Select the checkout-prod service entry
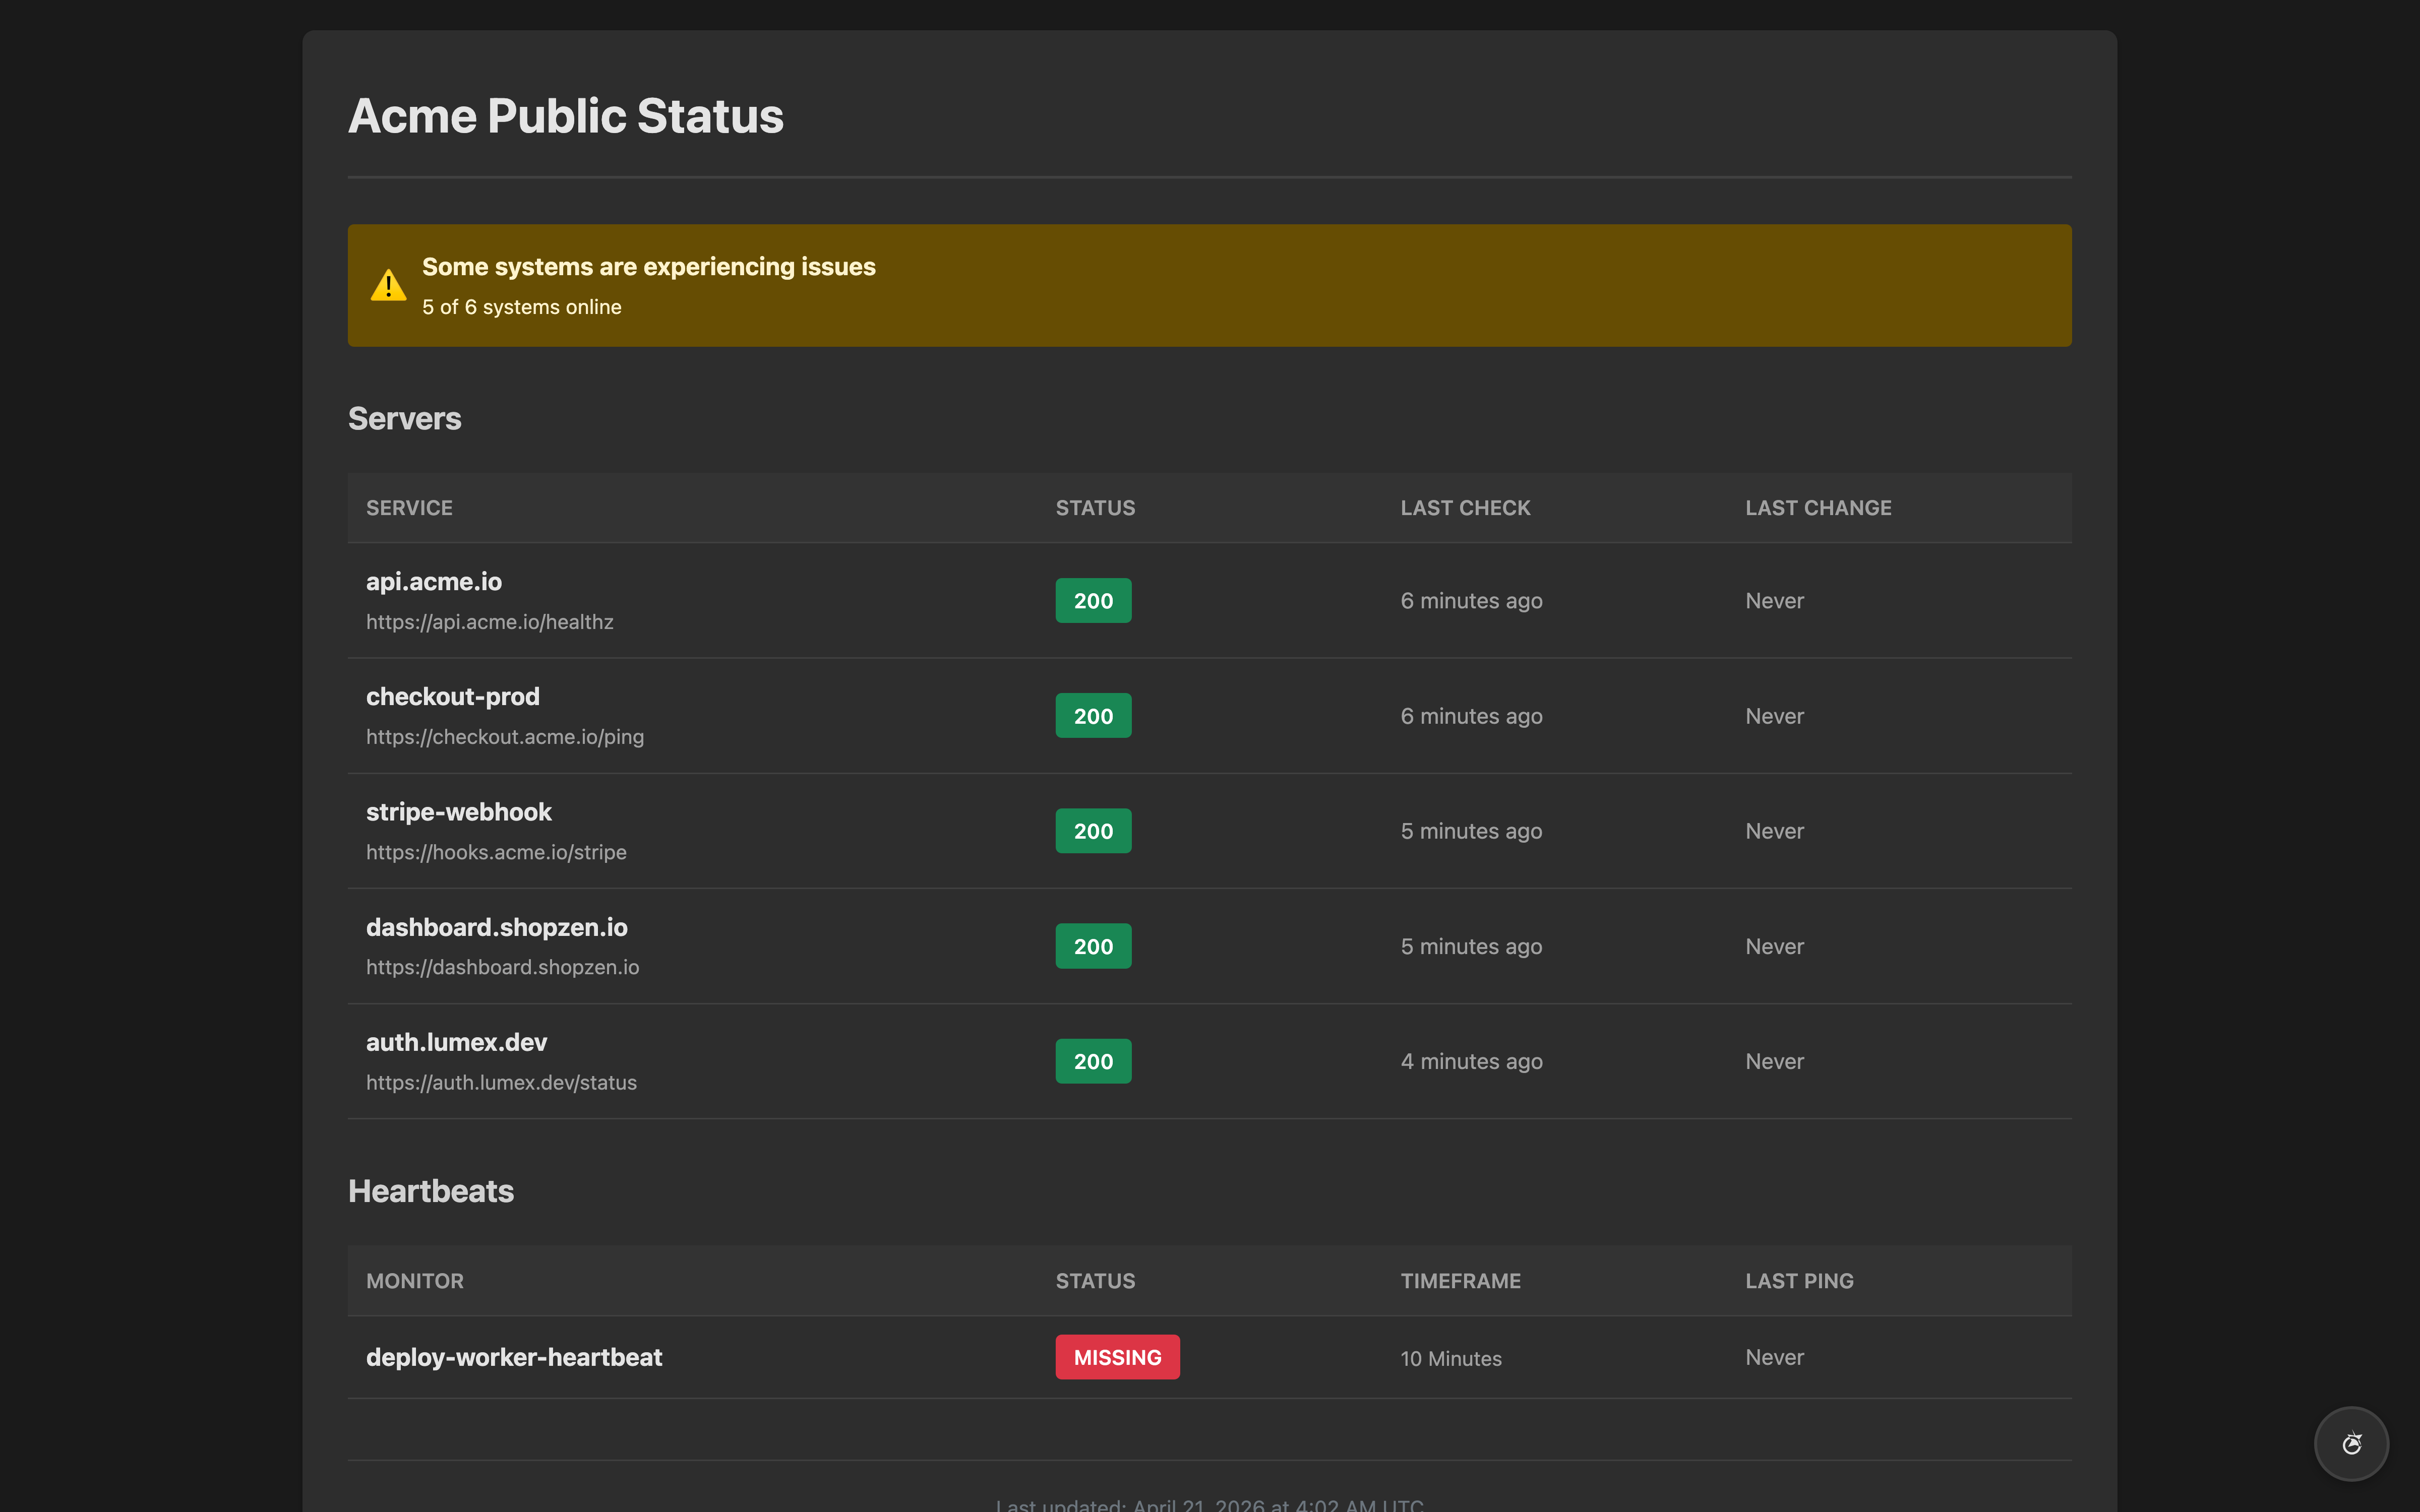This screenshot has width=2420, height=1512. [x=451, y=696]
